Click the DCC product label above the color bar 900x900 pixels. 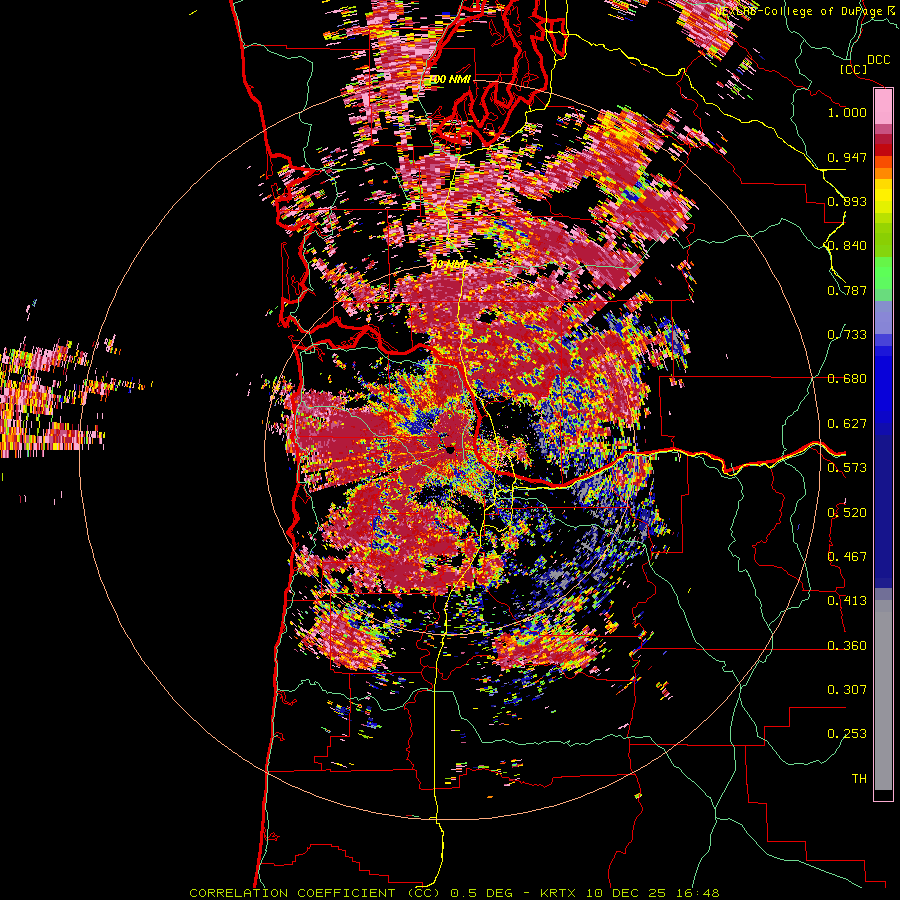[x=878, y=60]
